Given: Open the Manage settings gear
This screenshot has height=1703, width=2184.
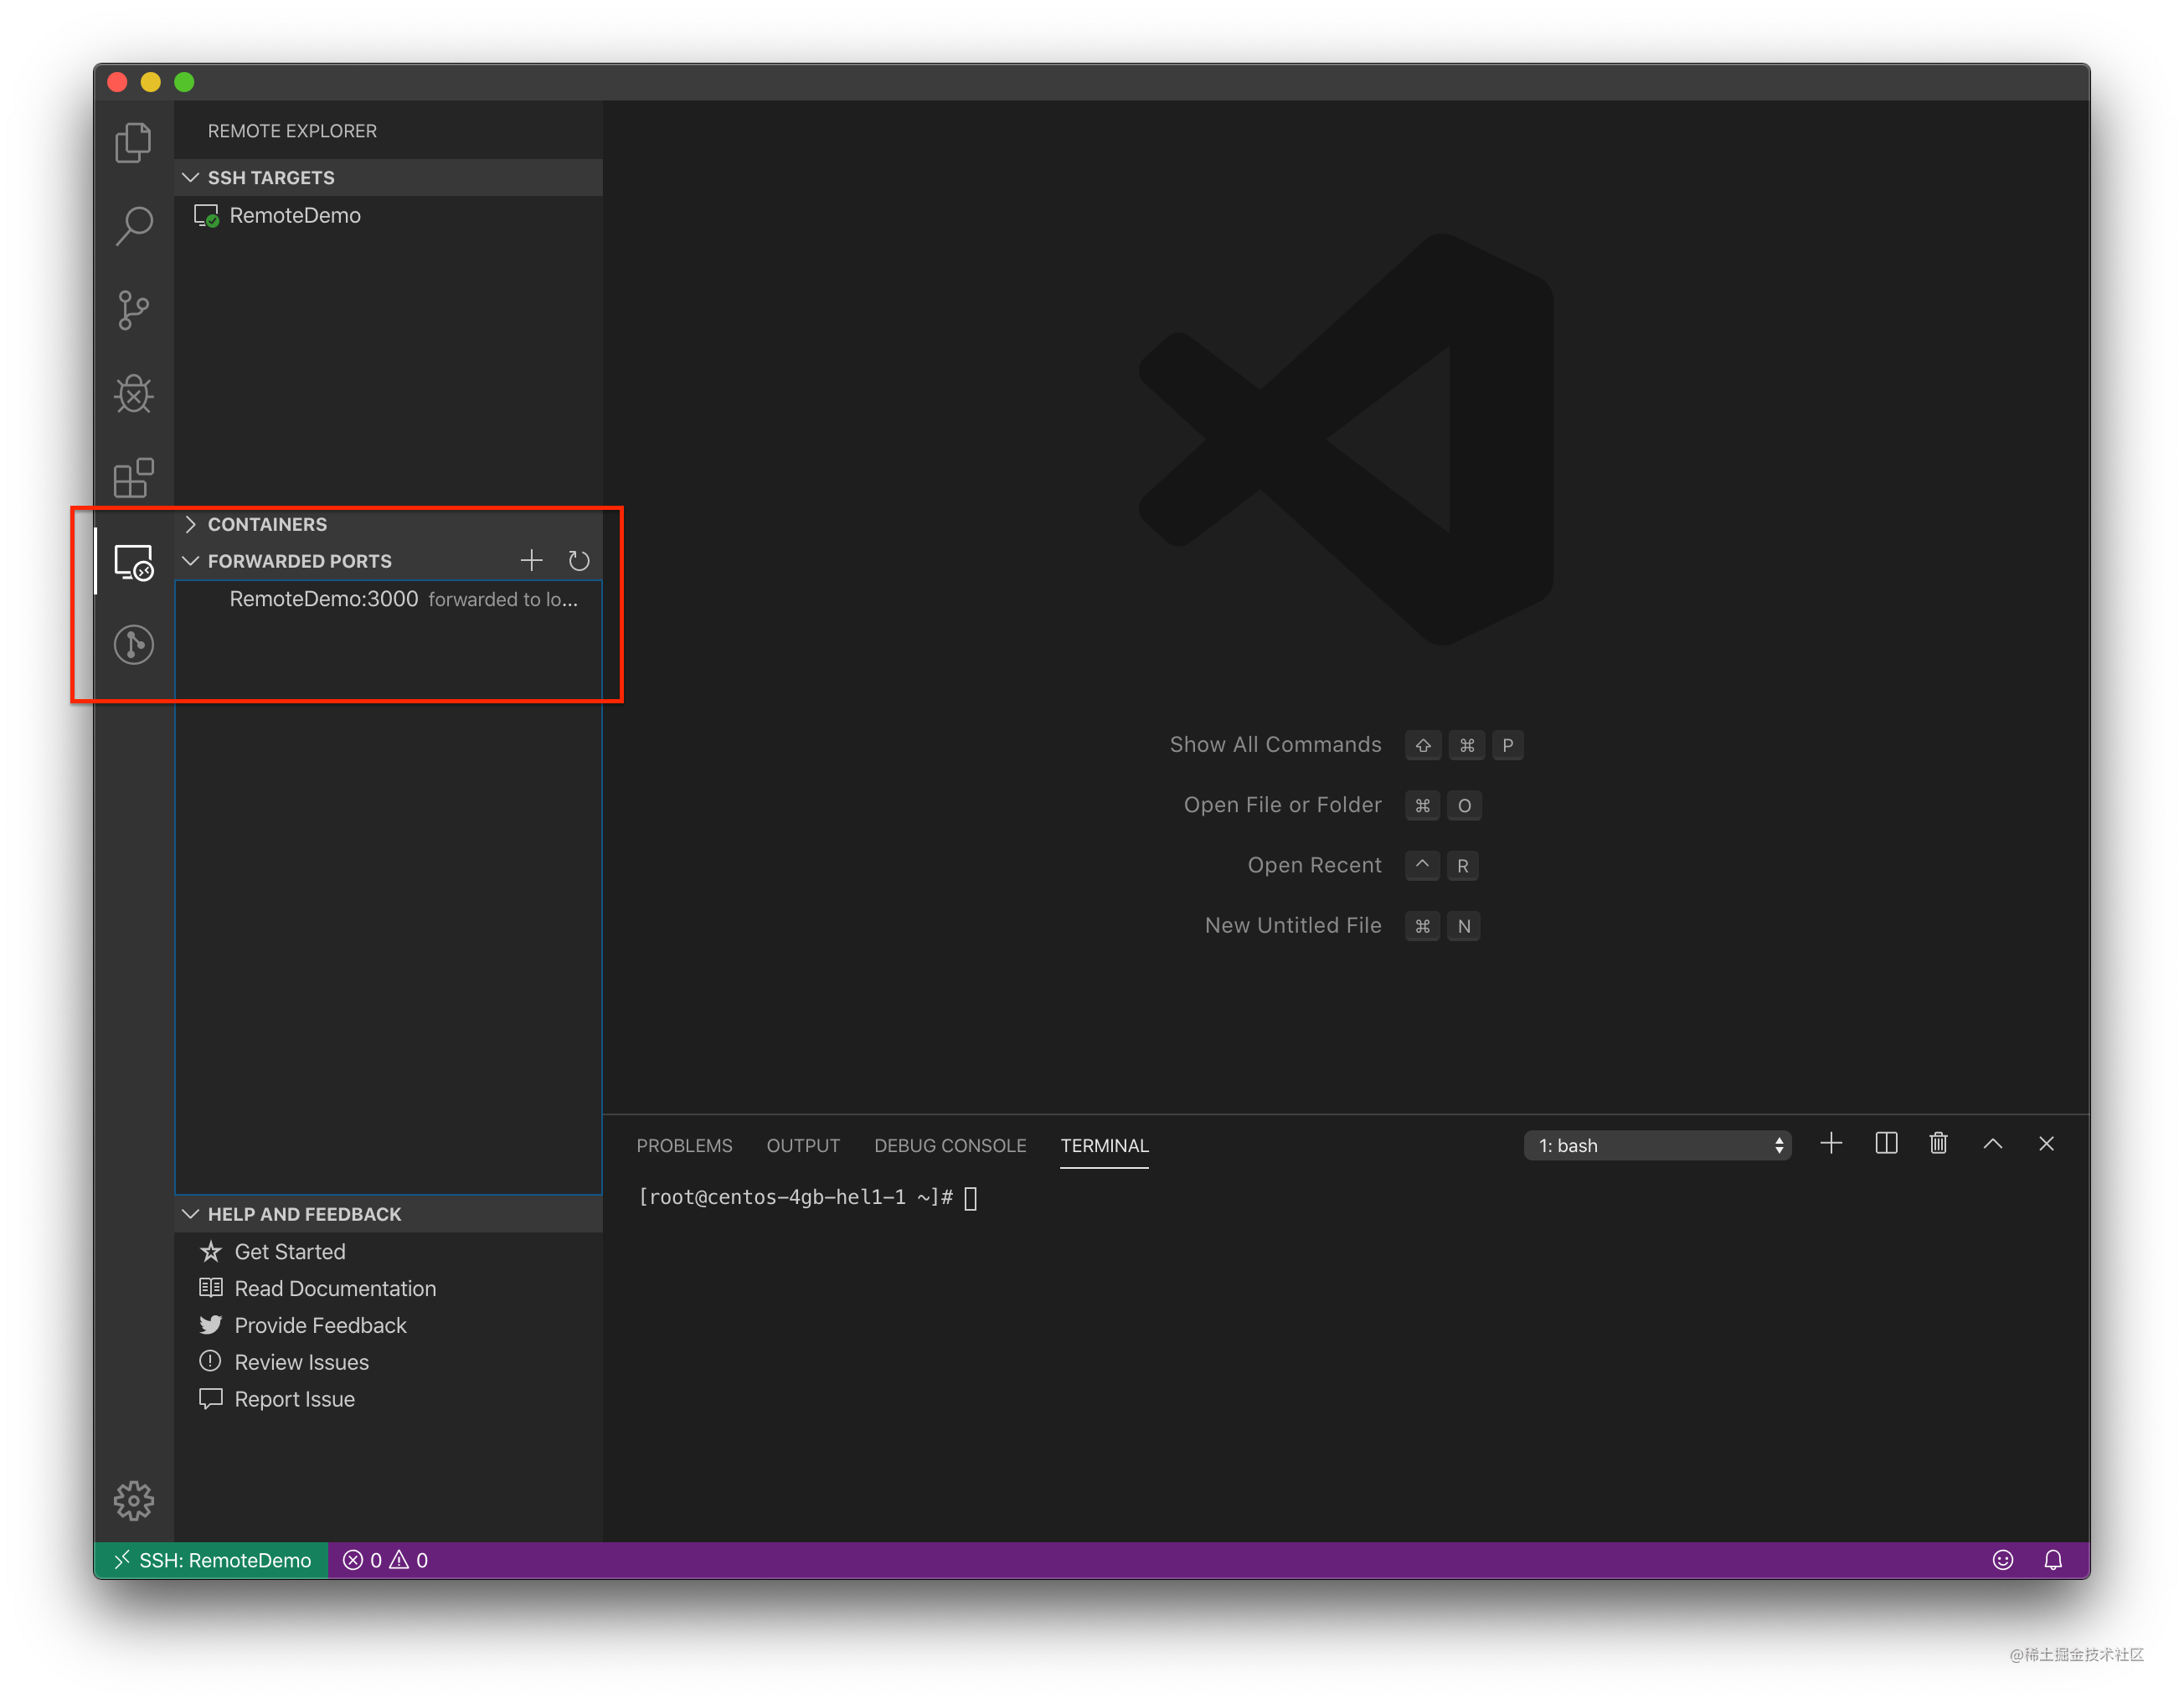Looking at the screenshot, I should point(133,1500).
